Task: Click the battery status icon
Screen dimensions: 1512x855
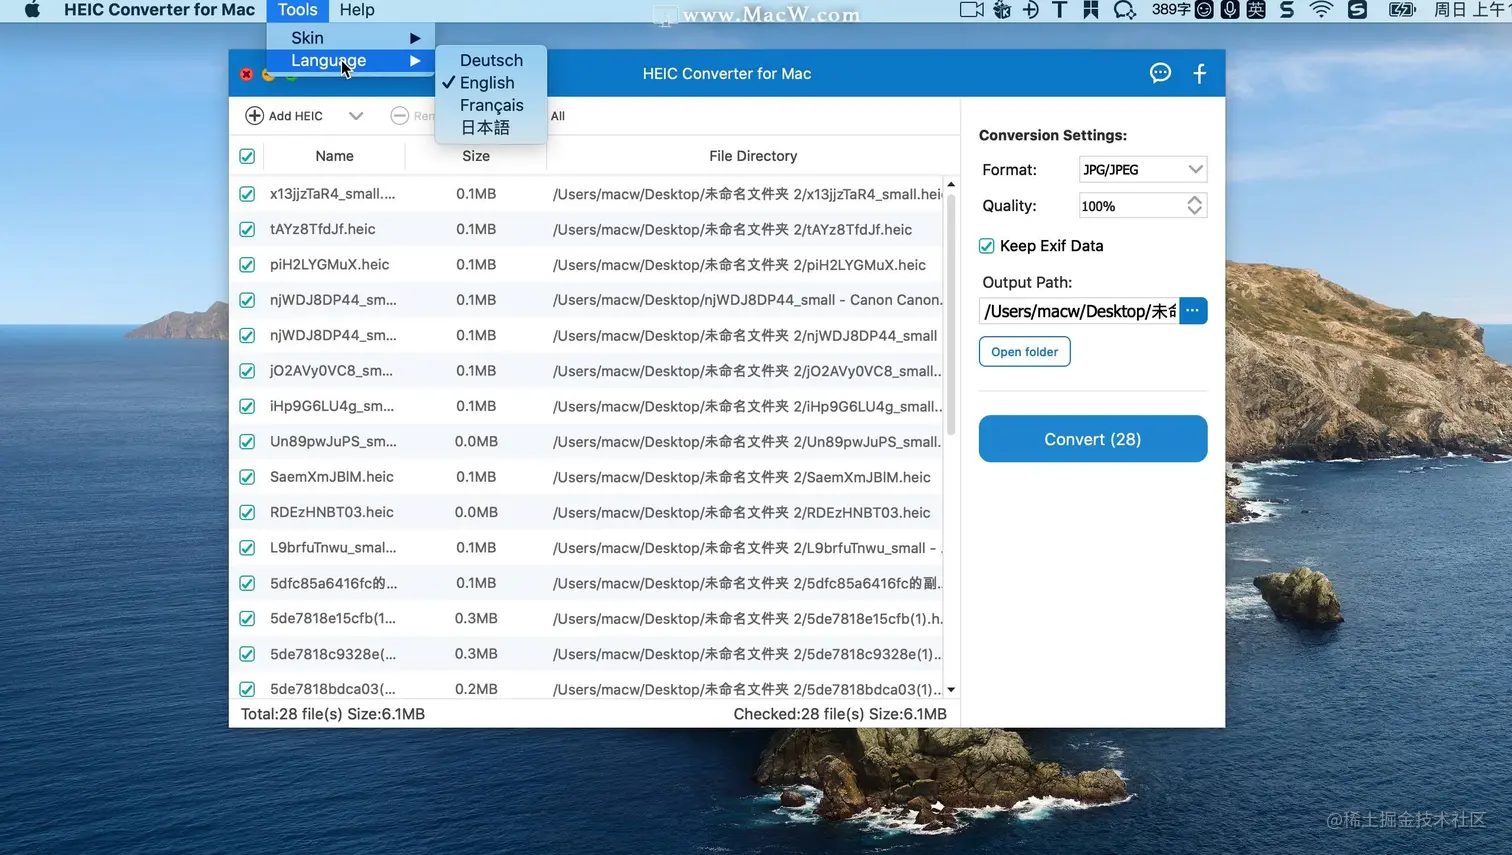Action: click(x=1402, y=10)
